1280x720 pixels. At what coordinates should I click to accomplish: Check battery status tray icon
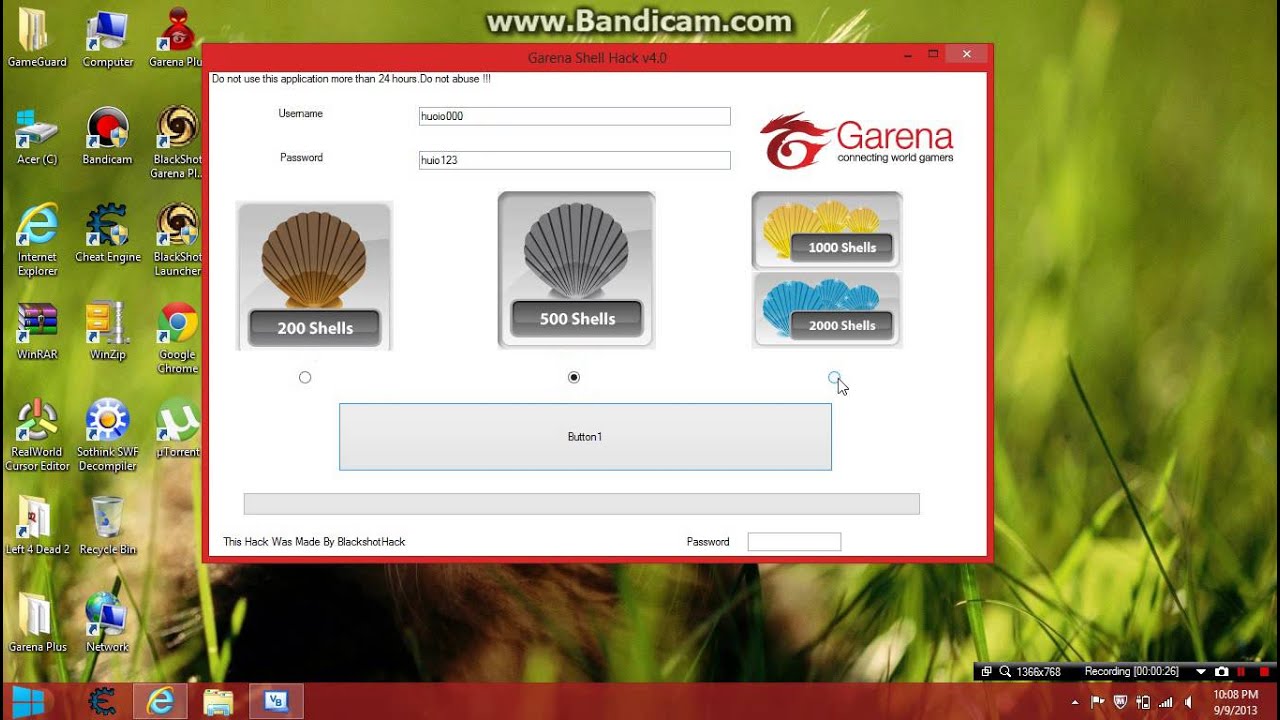tap(1143, 702)
